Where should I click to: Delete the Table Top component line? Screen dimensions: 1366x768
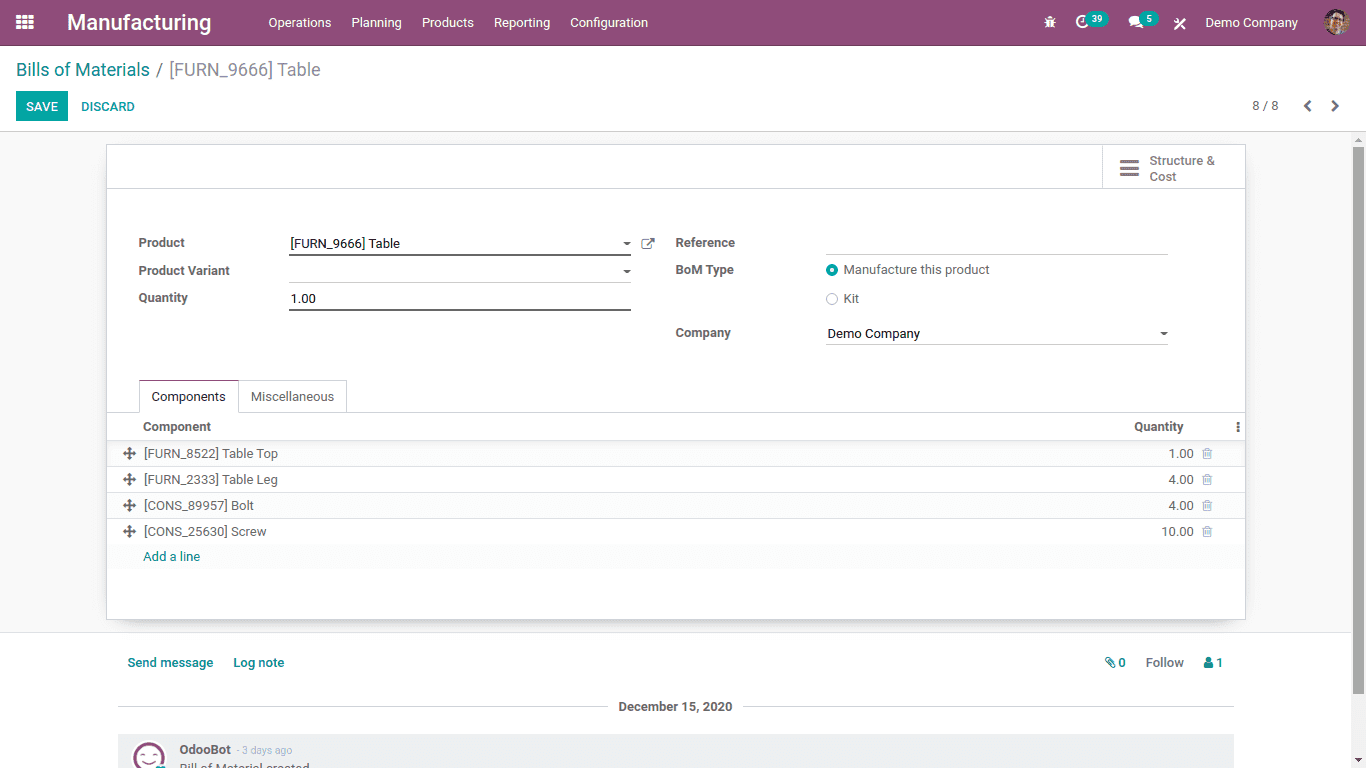click(x=1207, y=454)
